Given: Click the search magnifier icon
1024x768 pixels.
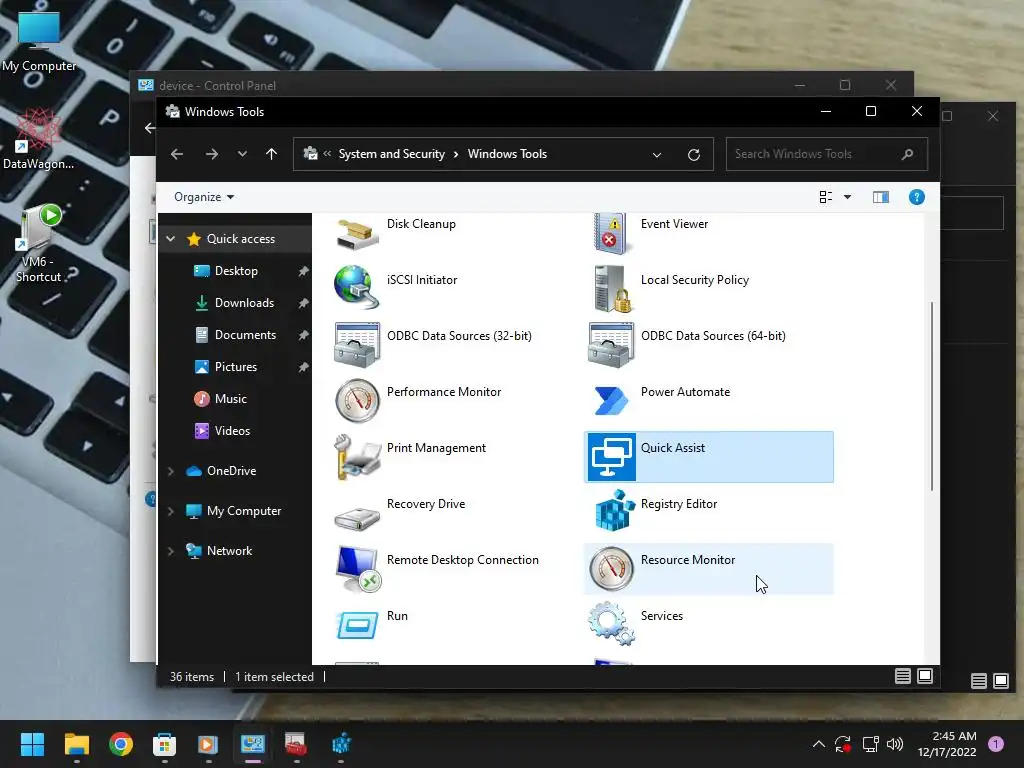Looking at the screenshot, I should (907, 154).
